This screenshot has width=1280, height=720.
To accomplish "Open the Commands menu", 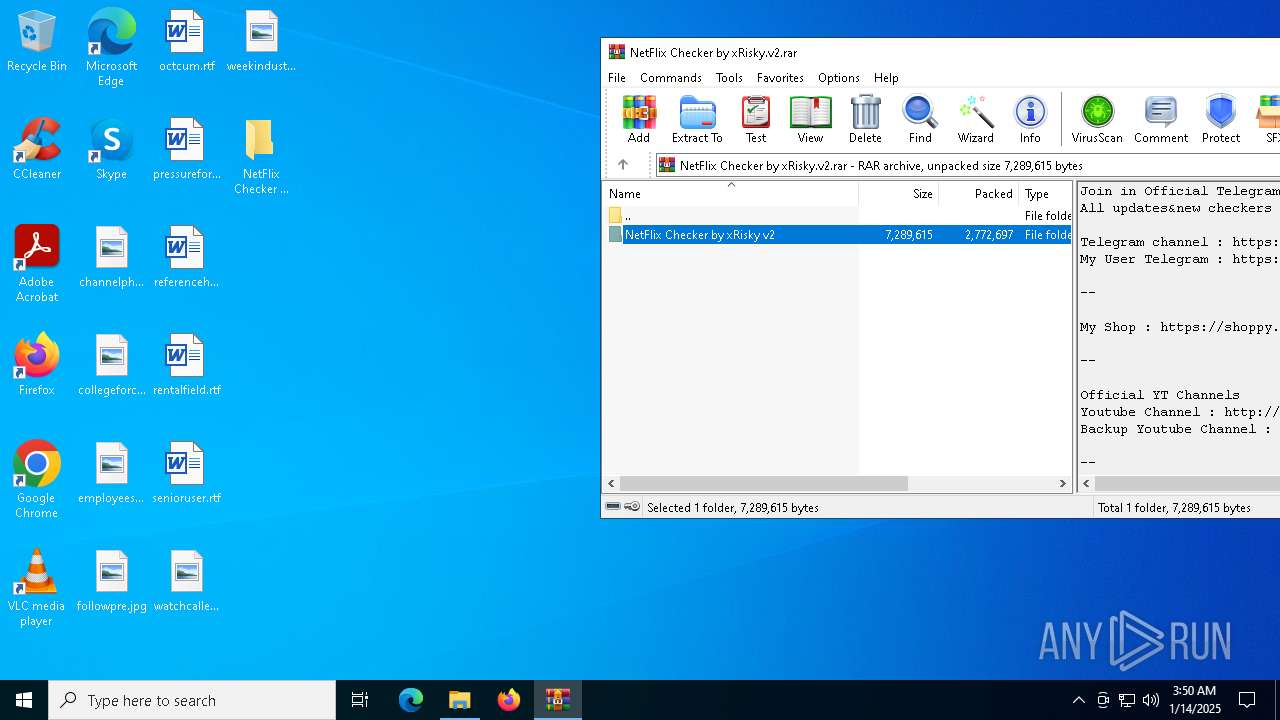I will click(671, 77).
